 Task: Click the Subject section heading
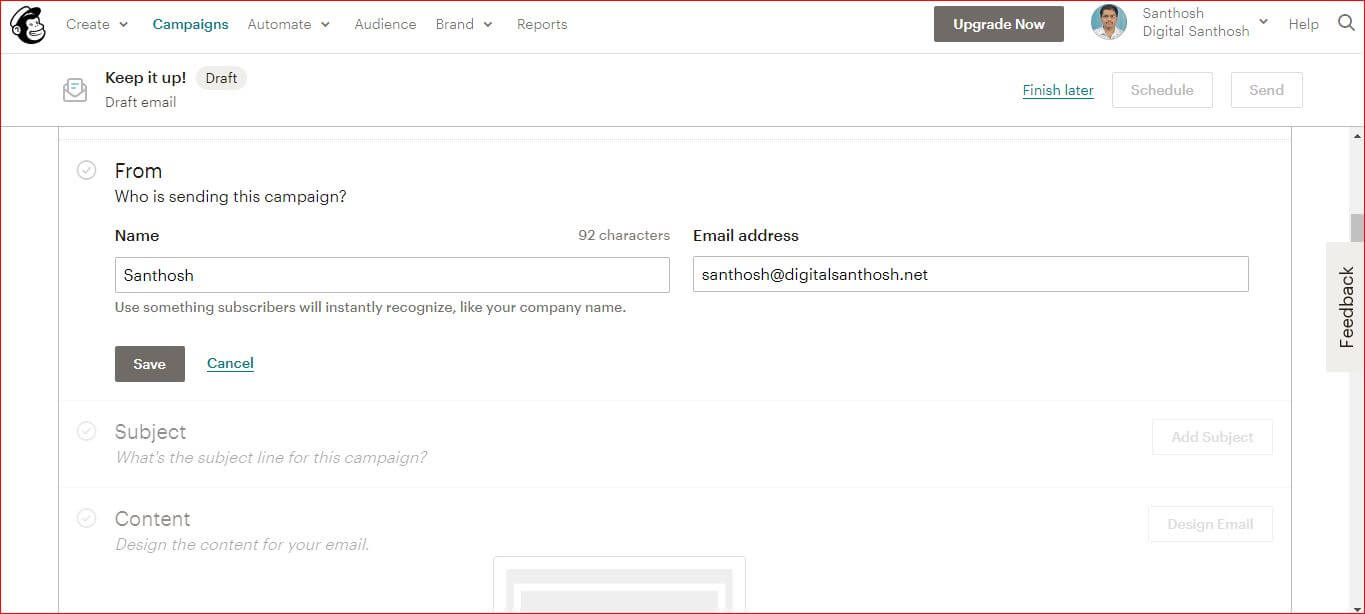pyautogui.click(x=150, y=432)
